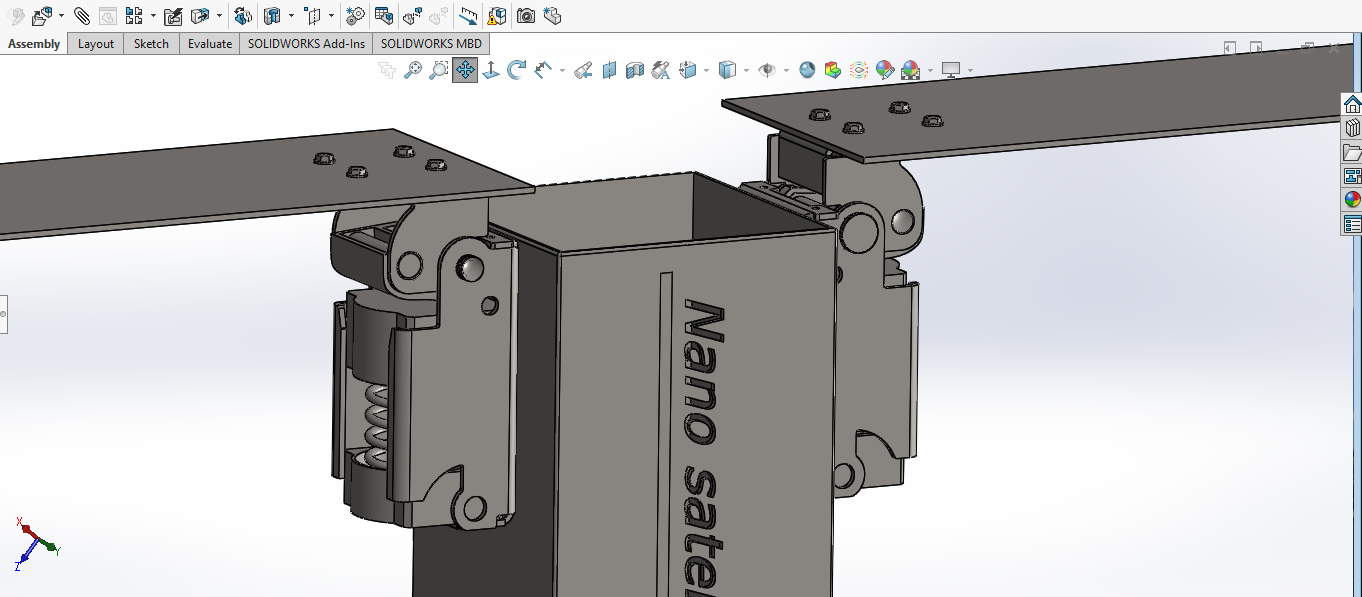Toggle the Hide/Show Items eye icon
Image resolution: width=1362 pixels, height=597 pixels.
767,70
